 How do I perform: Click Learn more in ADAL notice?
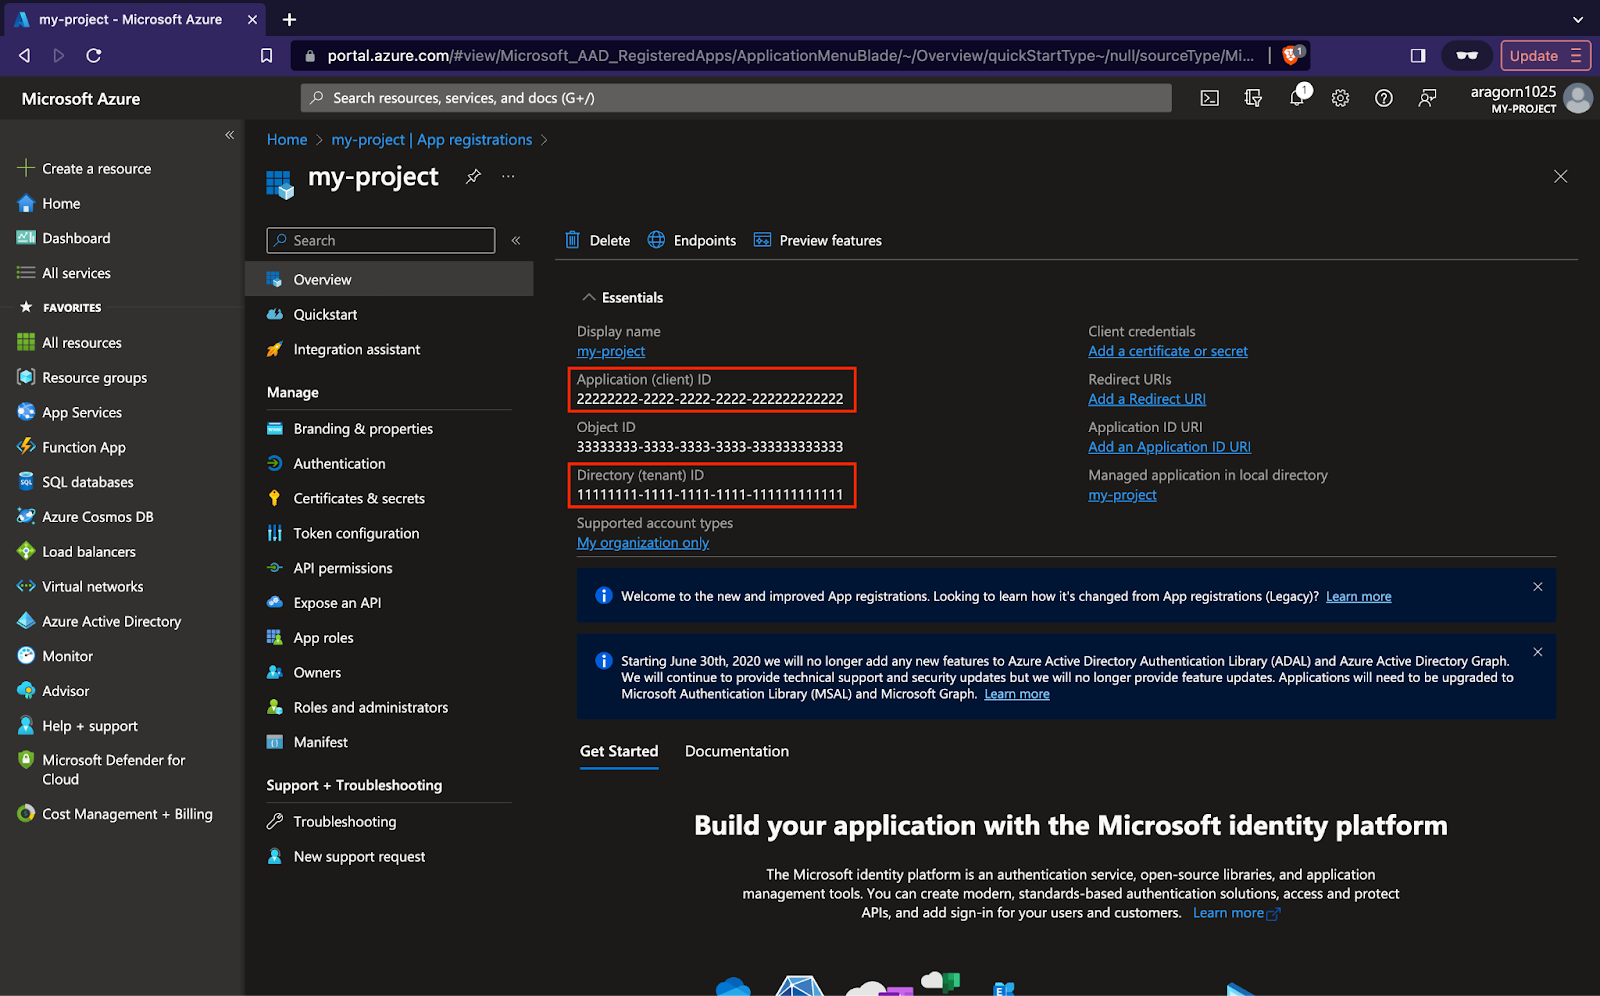click(1017, 694)
